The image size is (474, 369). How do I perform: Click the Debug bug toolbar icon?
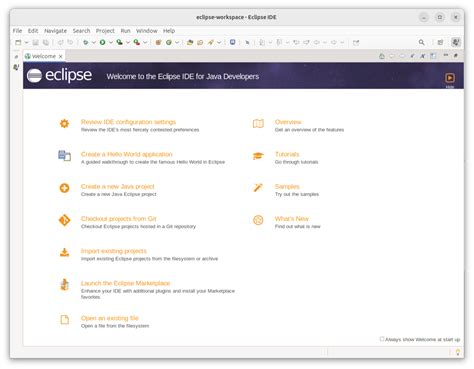[86, 42]
